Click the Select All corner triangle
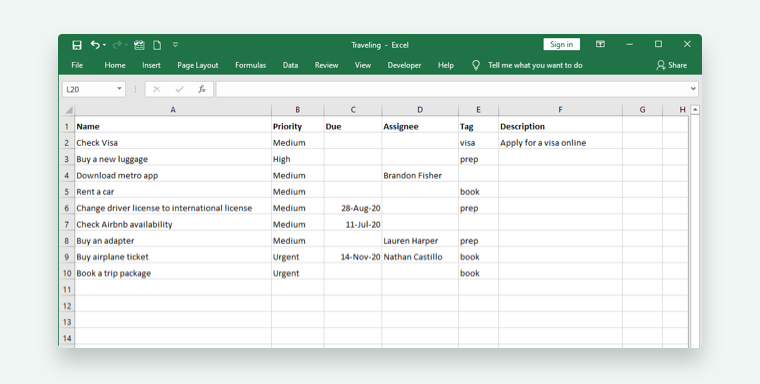The width and height of the screenshot is (760, 384). coord(68,110)
